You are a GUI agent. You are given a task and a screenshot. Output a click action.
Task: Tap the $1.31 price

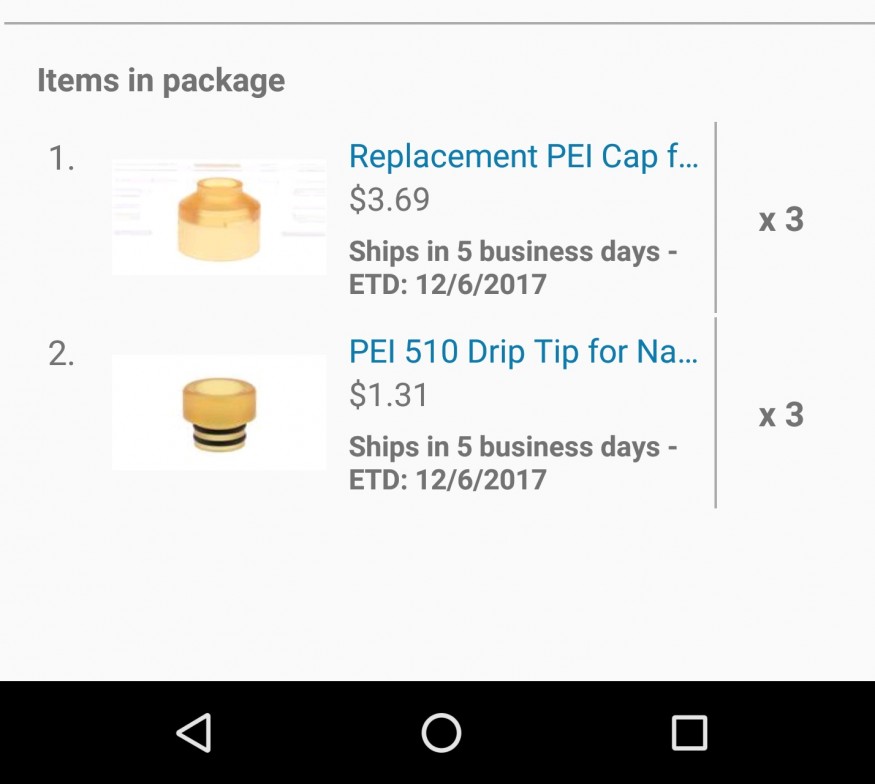point(389,395)
